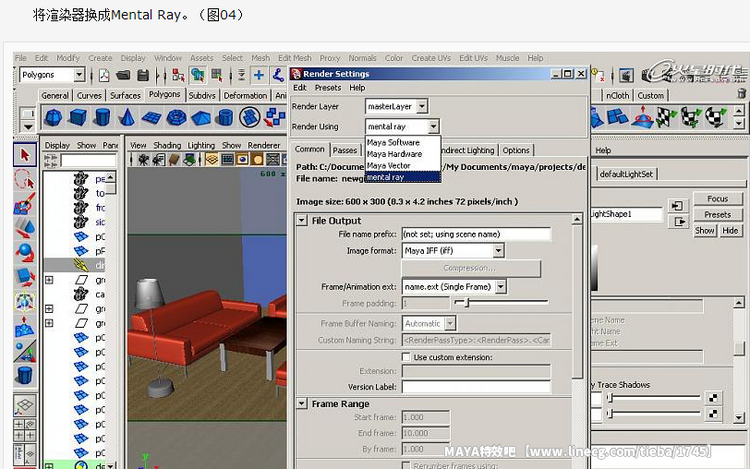Open the Image format dropdown
The height and width of the screenshot is (469, 750).
click(x=498, y=251)
